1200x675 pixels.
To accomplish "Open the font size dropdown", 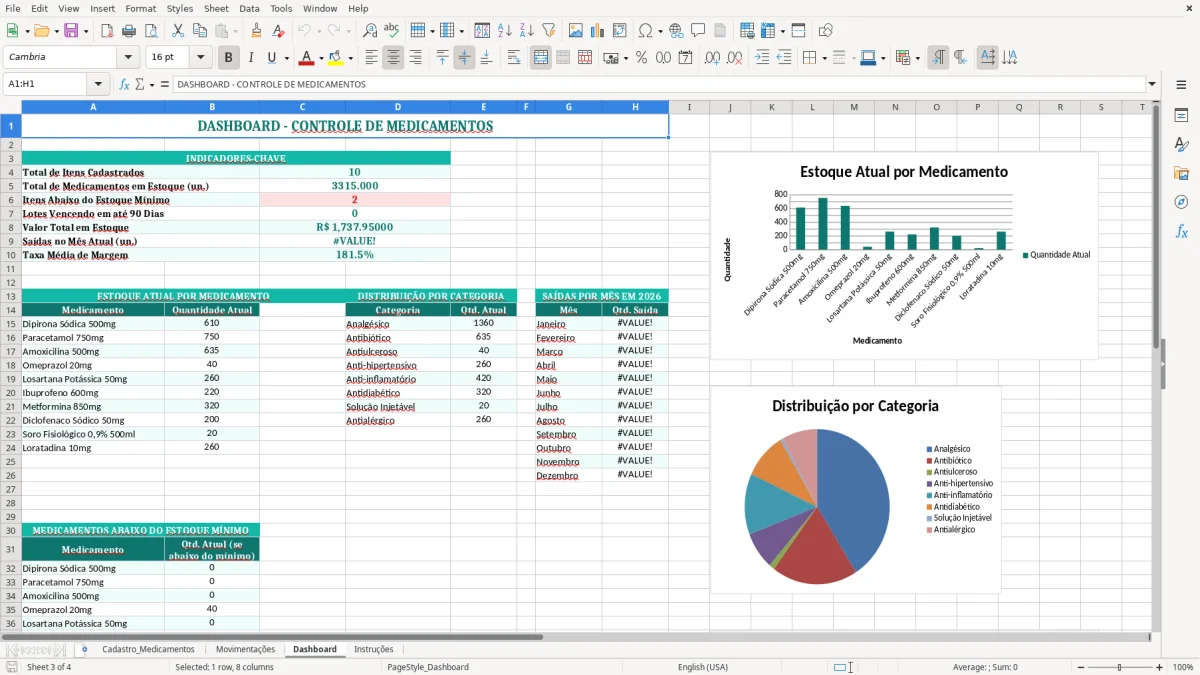I will [200, 58].
